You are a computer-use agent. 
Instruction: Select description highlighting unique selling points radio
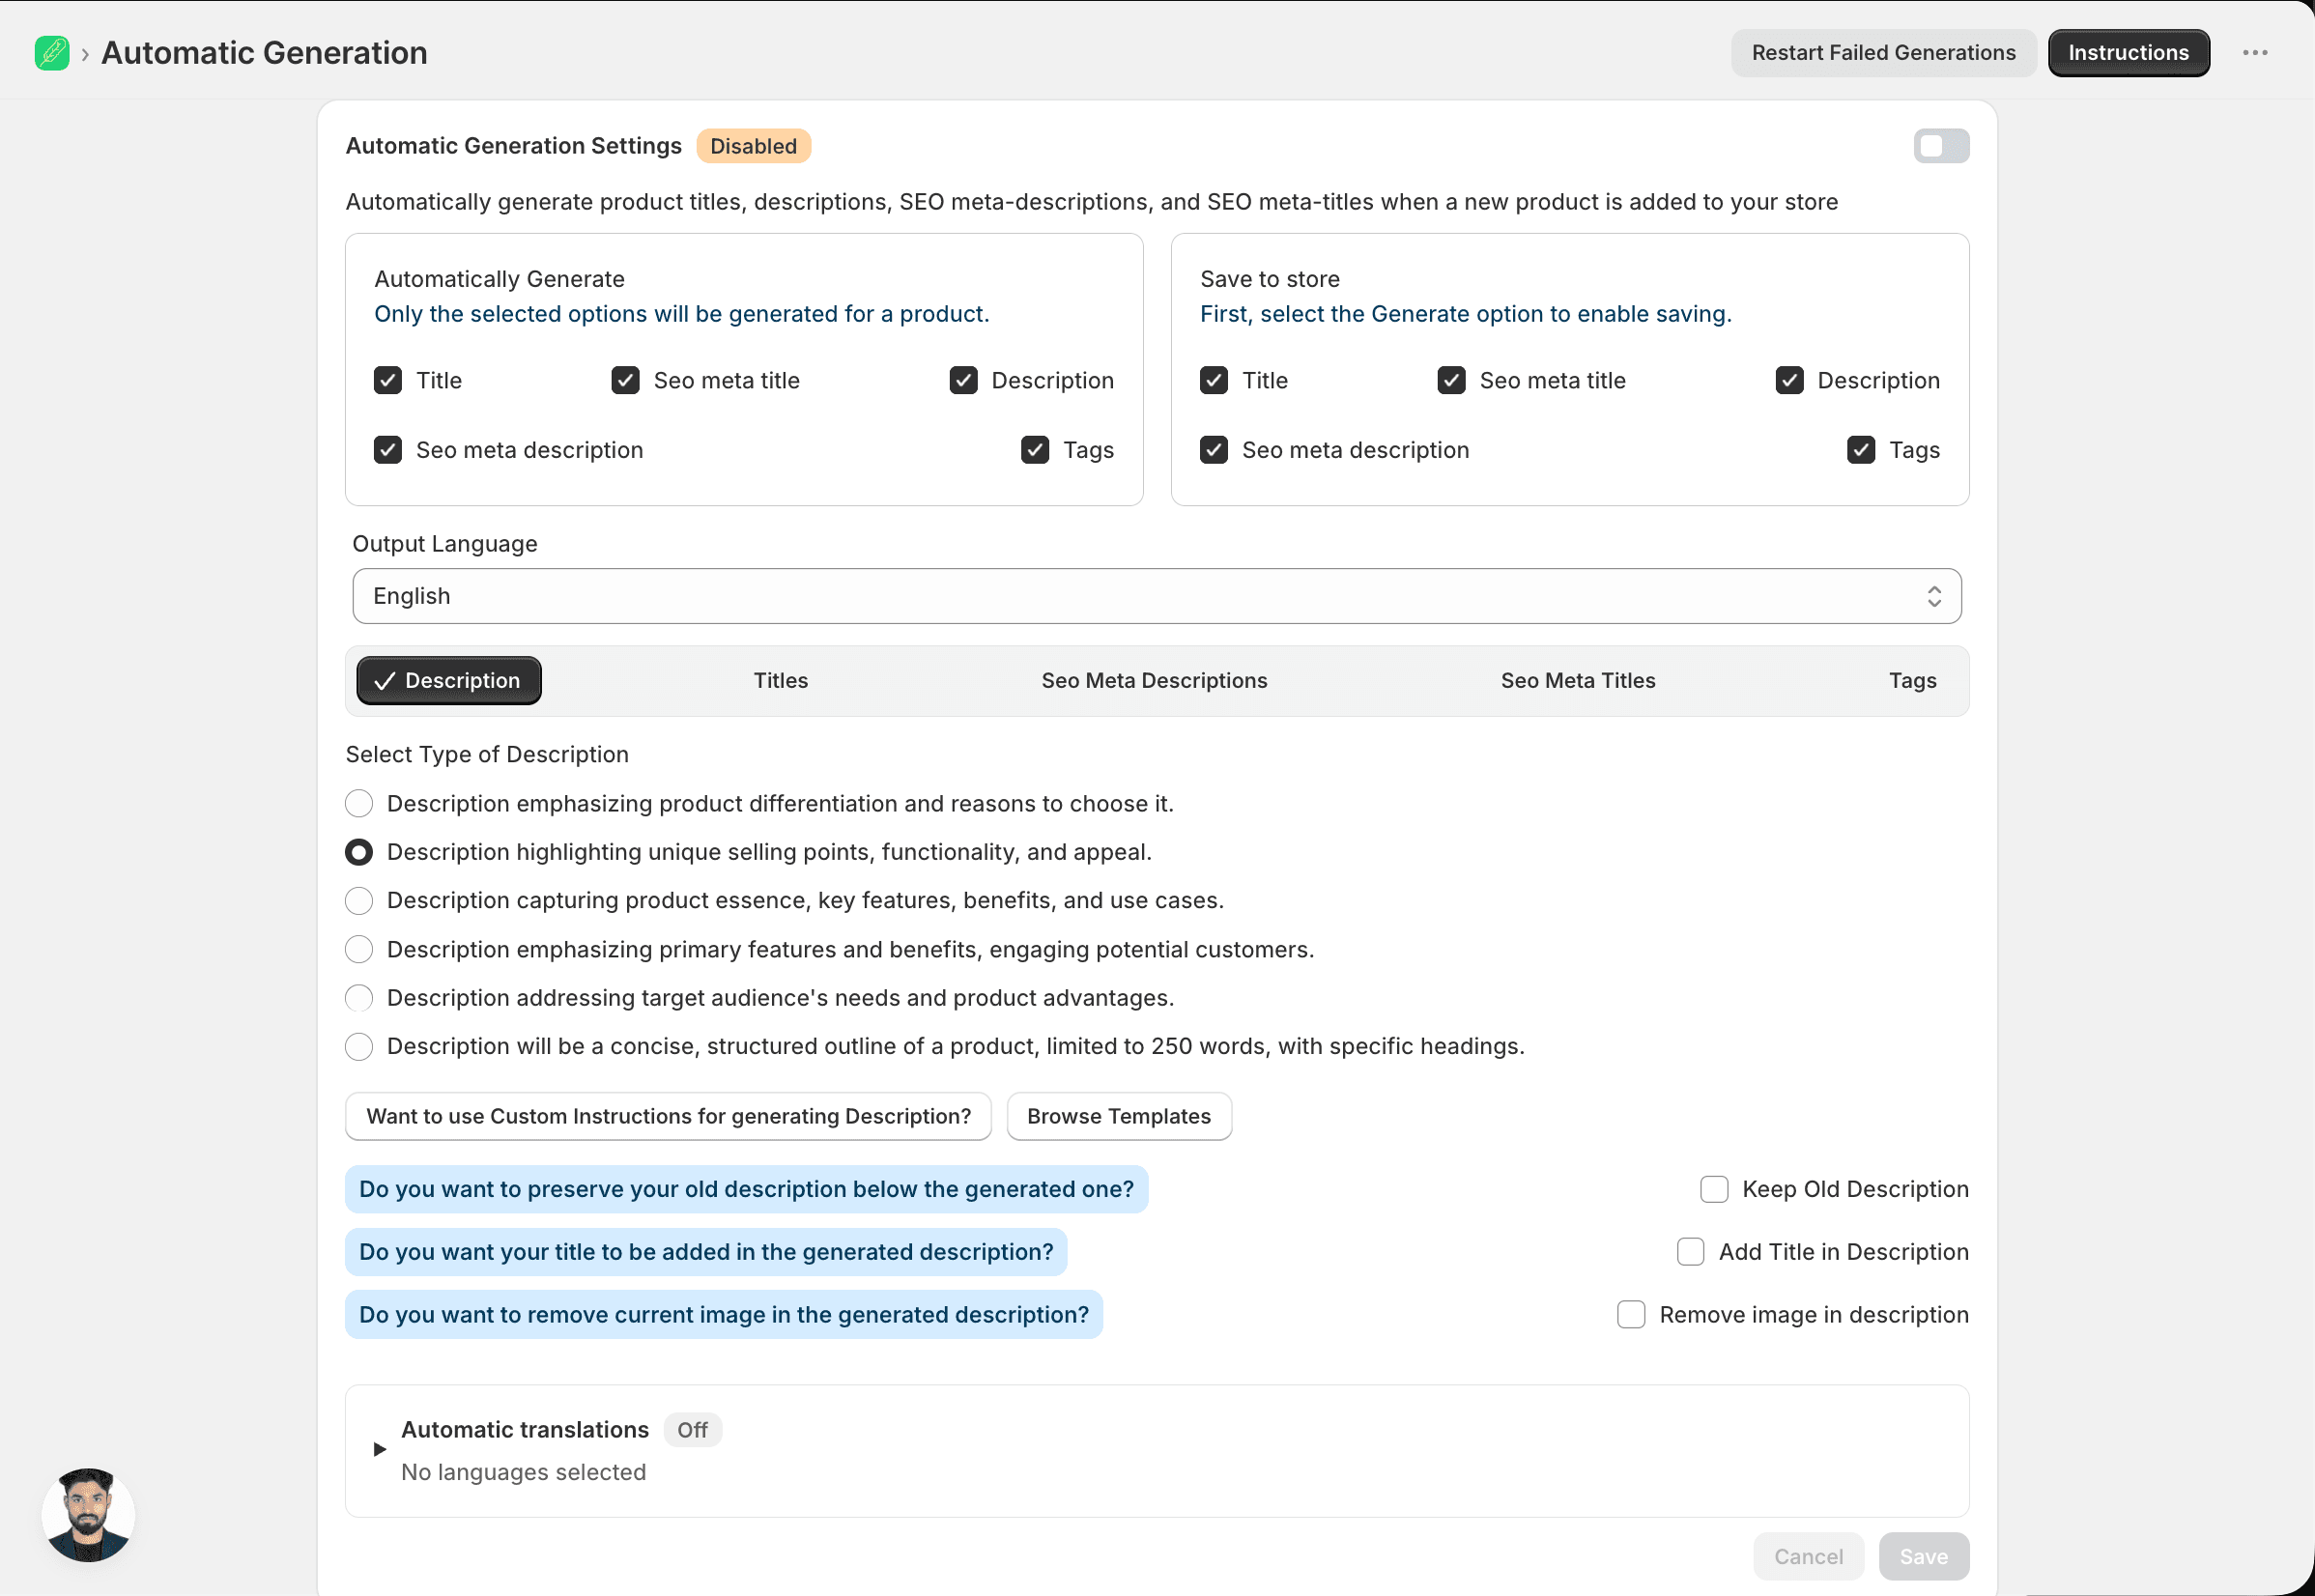pyautogui.click(x=359, y=852)
